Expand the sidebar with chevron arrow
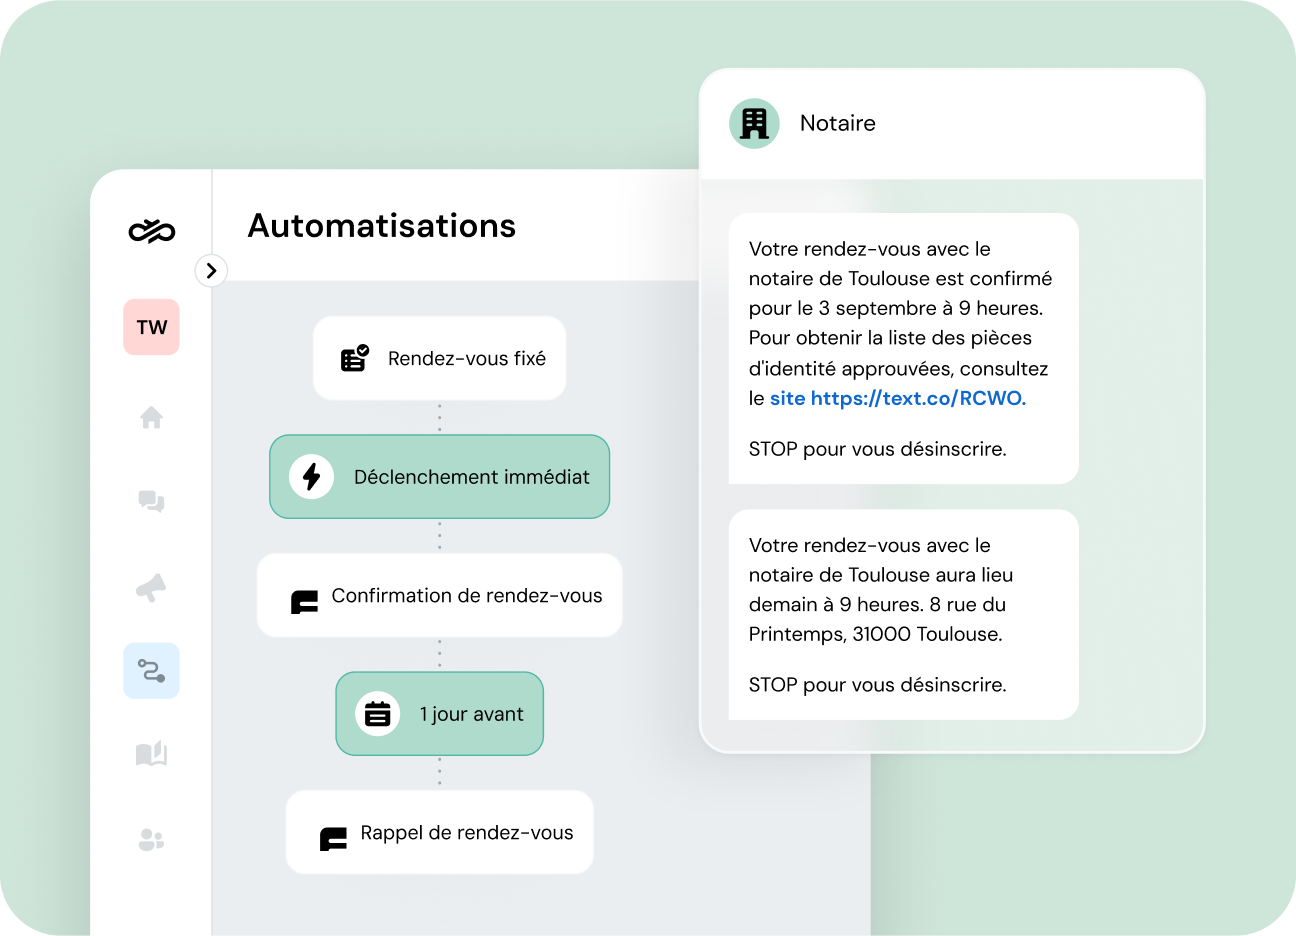The height and width of the screenshot is (936, 1296). click(x=211, y=271)
